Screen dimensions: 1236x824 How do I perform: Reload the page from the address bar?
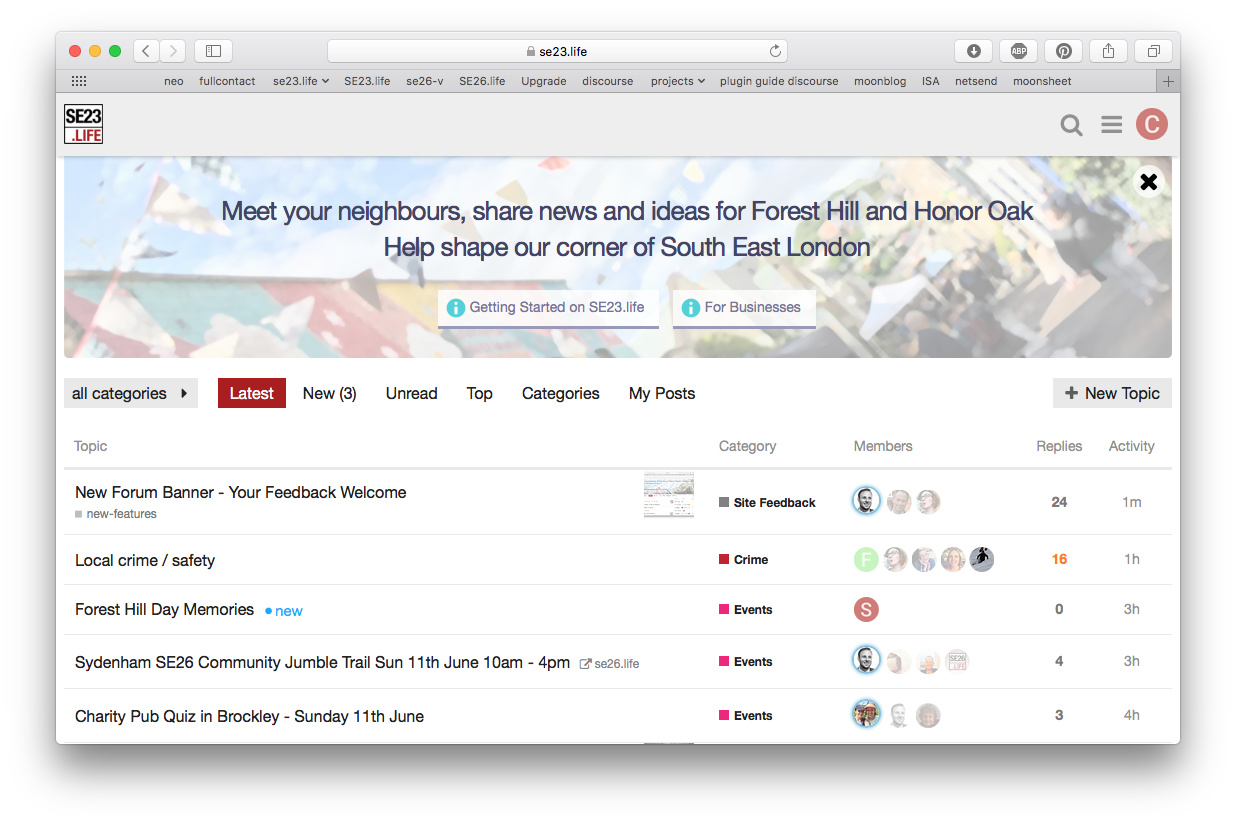pyautogui.click(x=775, y=51)
